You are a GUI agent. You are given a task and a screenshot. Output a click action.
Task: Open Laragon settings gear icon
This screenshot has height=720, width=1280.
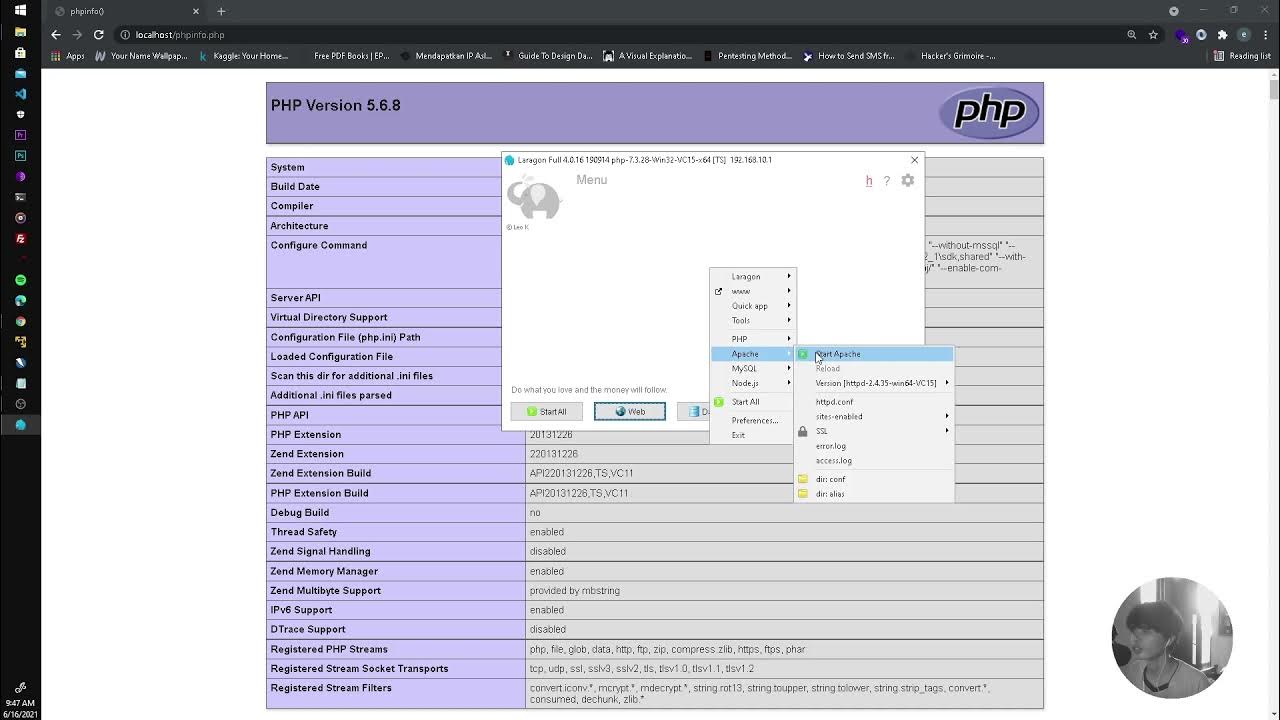point(907,180)
